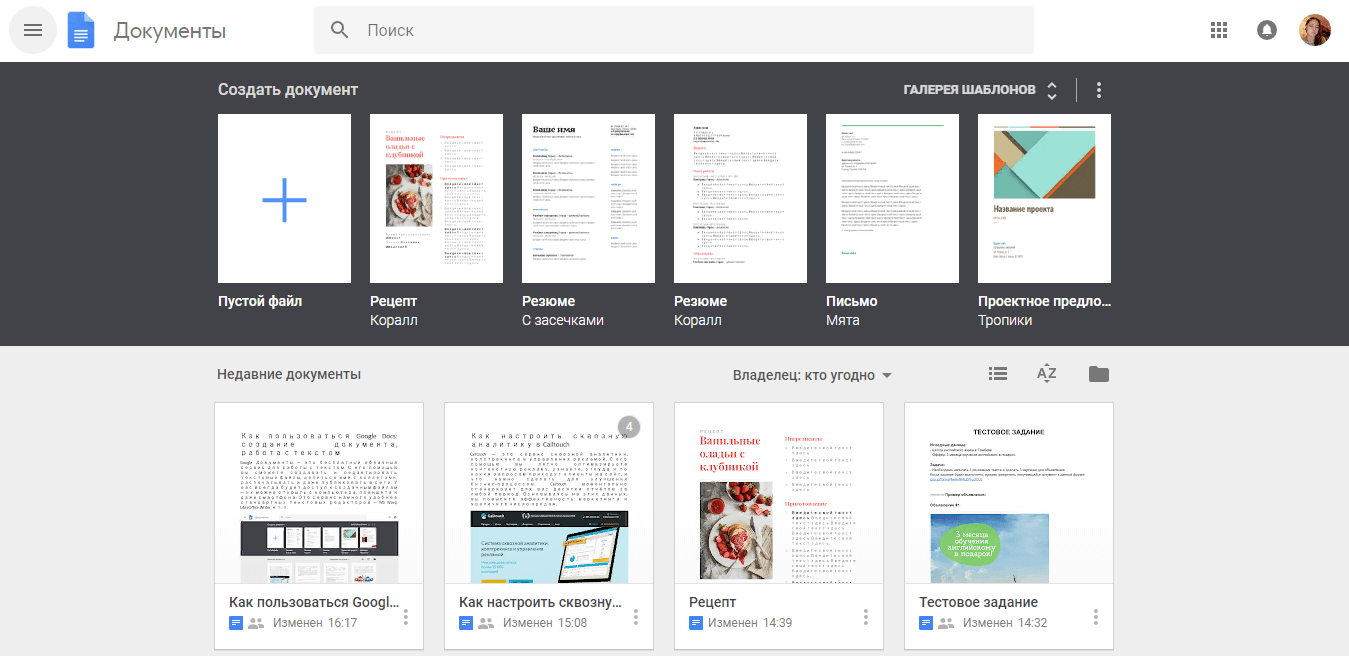
Task: Open your profile account avatar
Action: pos(1315,30)
